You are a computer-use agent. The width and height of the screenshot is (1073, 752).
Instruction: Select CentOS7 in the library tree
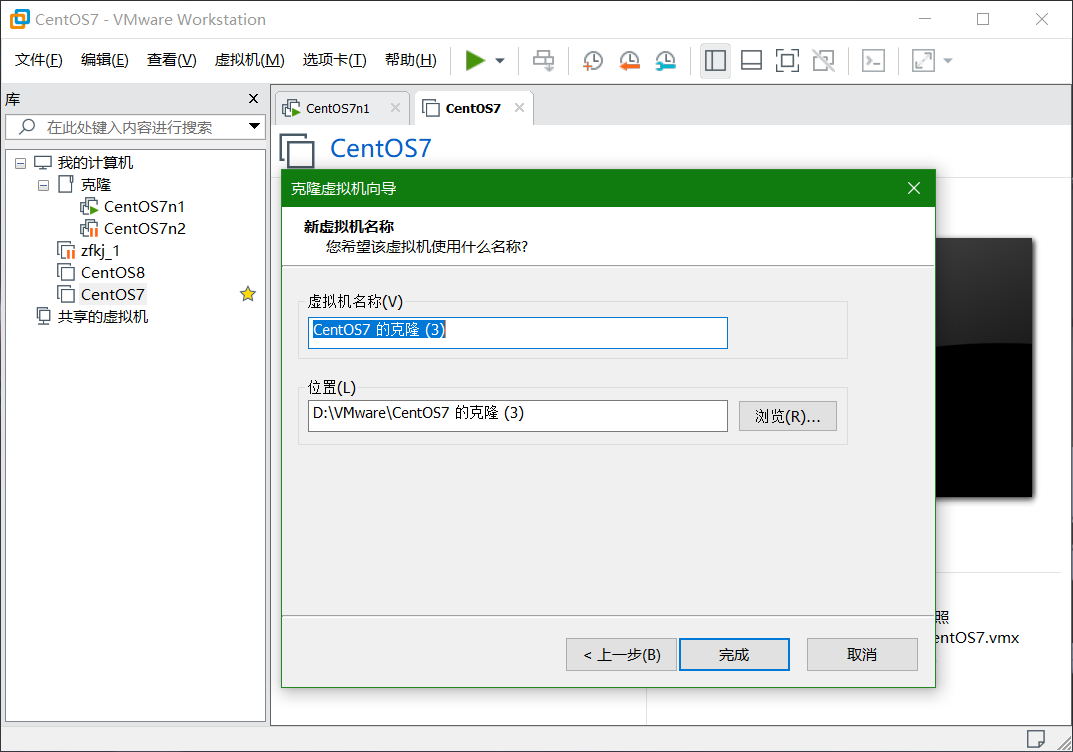[x=113, y=294]
